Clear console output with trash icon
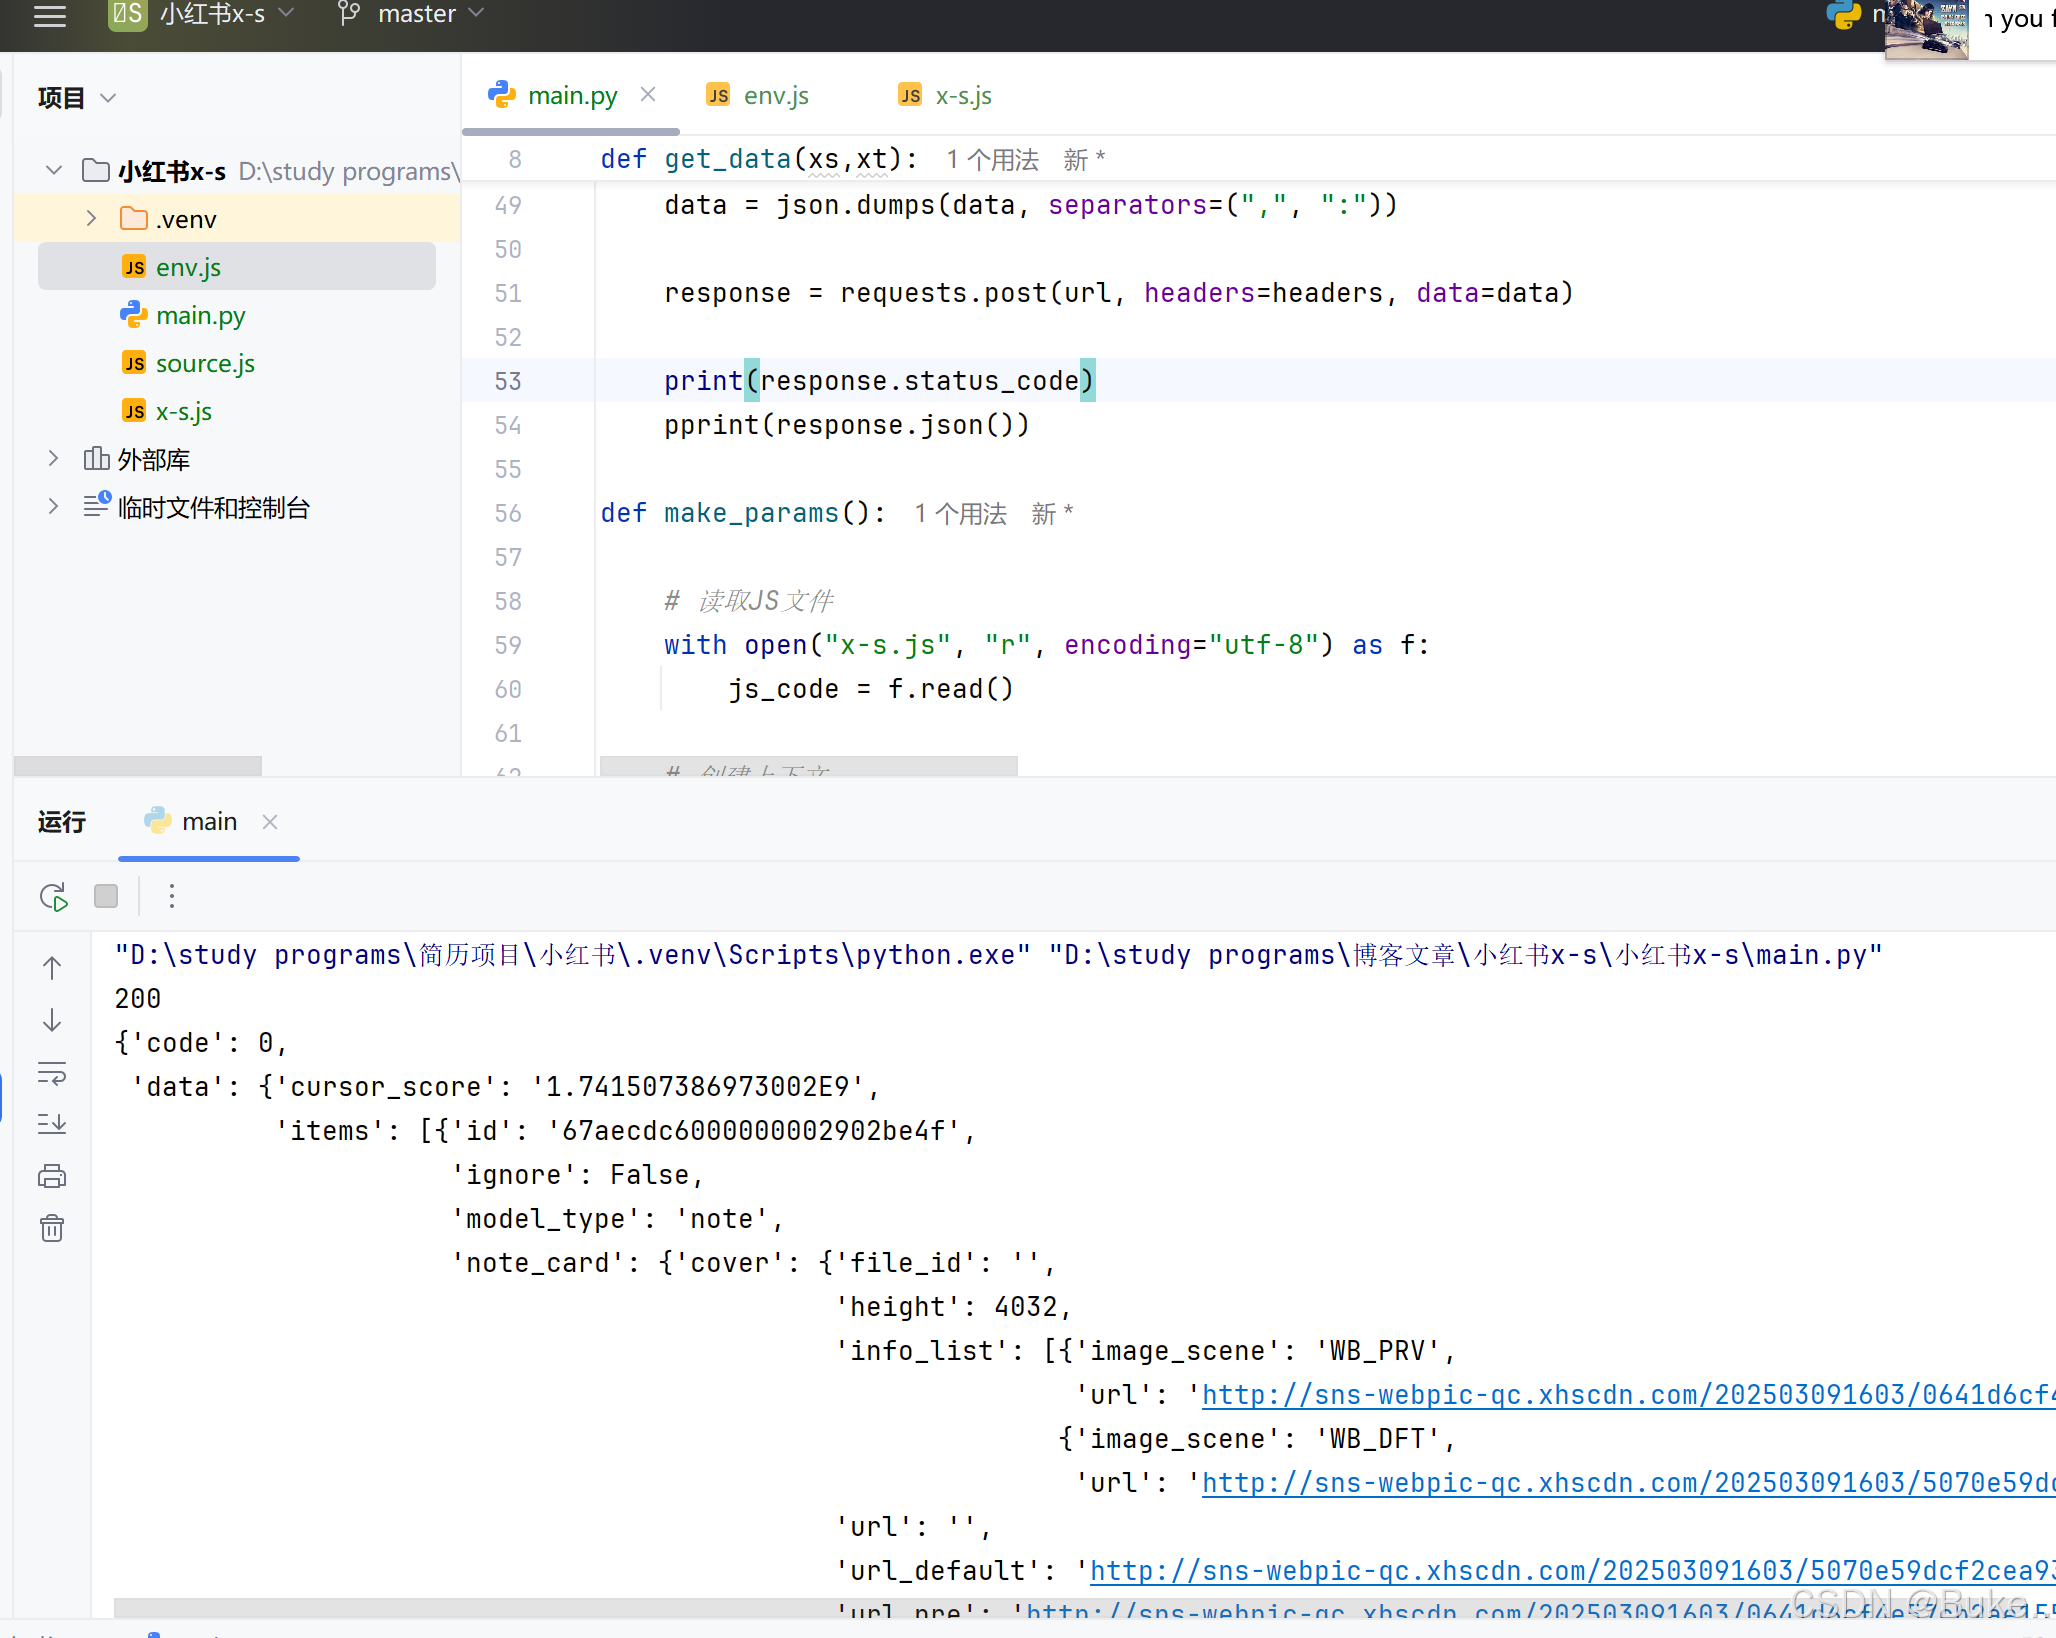Screen dimensions: 2056x1638 coord(51,1228)
